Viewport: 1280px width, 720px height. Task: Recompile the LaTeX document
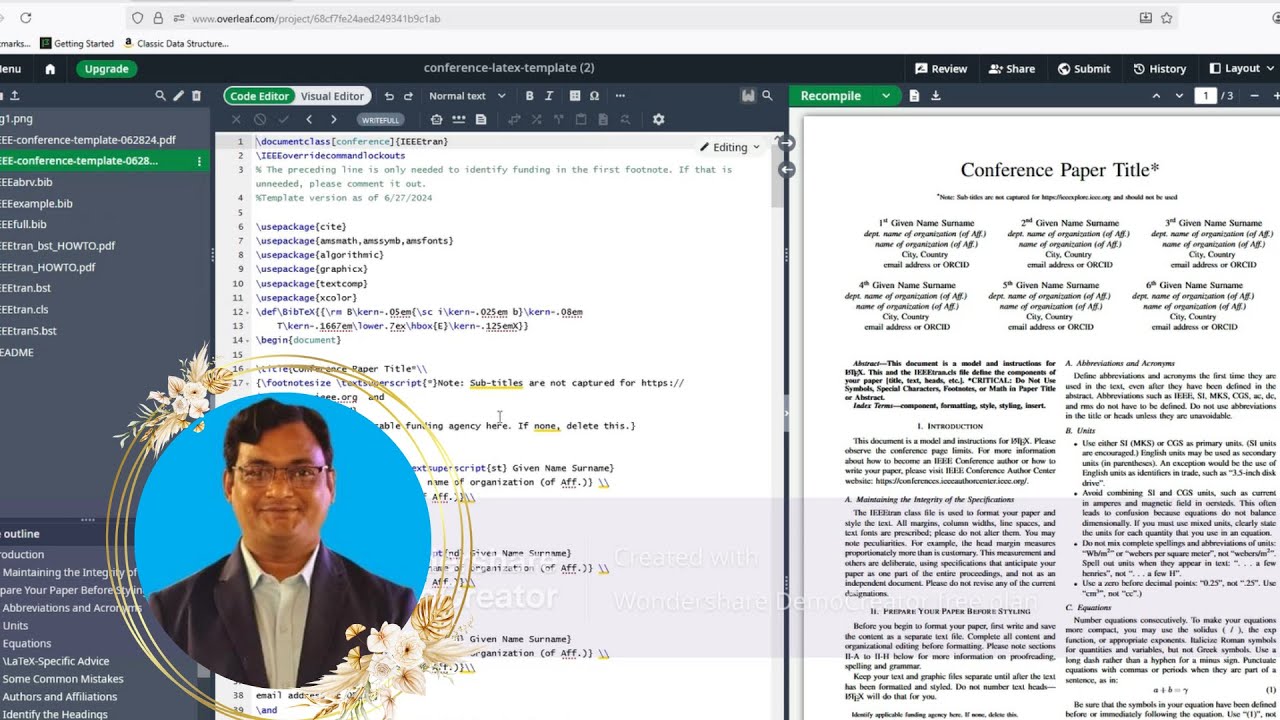coord(831,96)
